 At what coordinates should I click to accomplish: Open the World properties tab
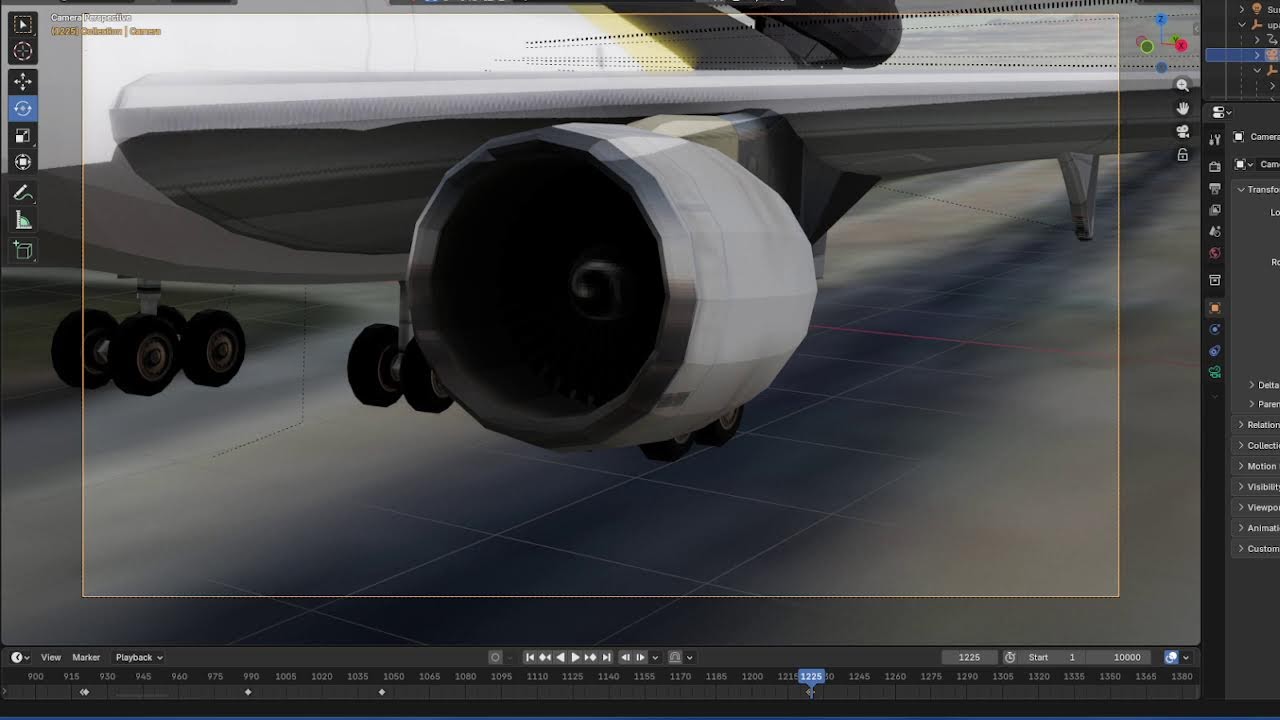(1215, 253)
